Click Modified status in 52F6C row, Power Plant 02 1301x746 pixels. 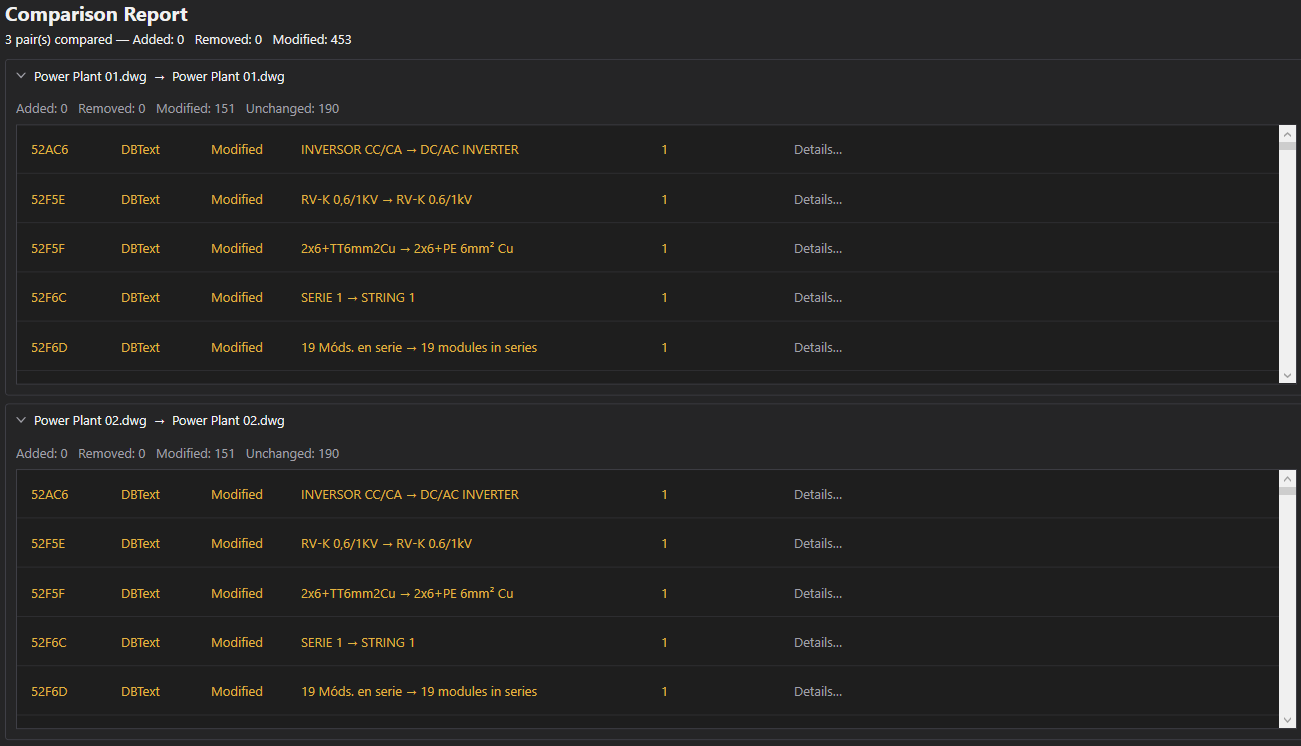click(x=237, y=642)
